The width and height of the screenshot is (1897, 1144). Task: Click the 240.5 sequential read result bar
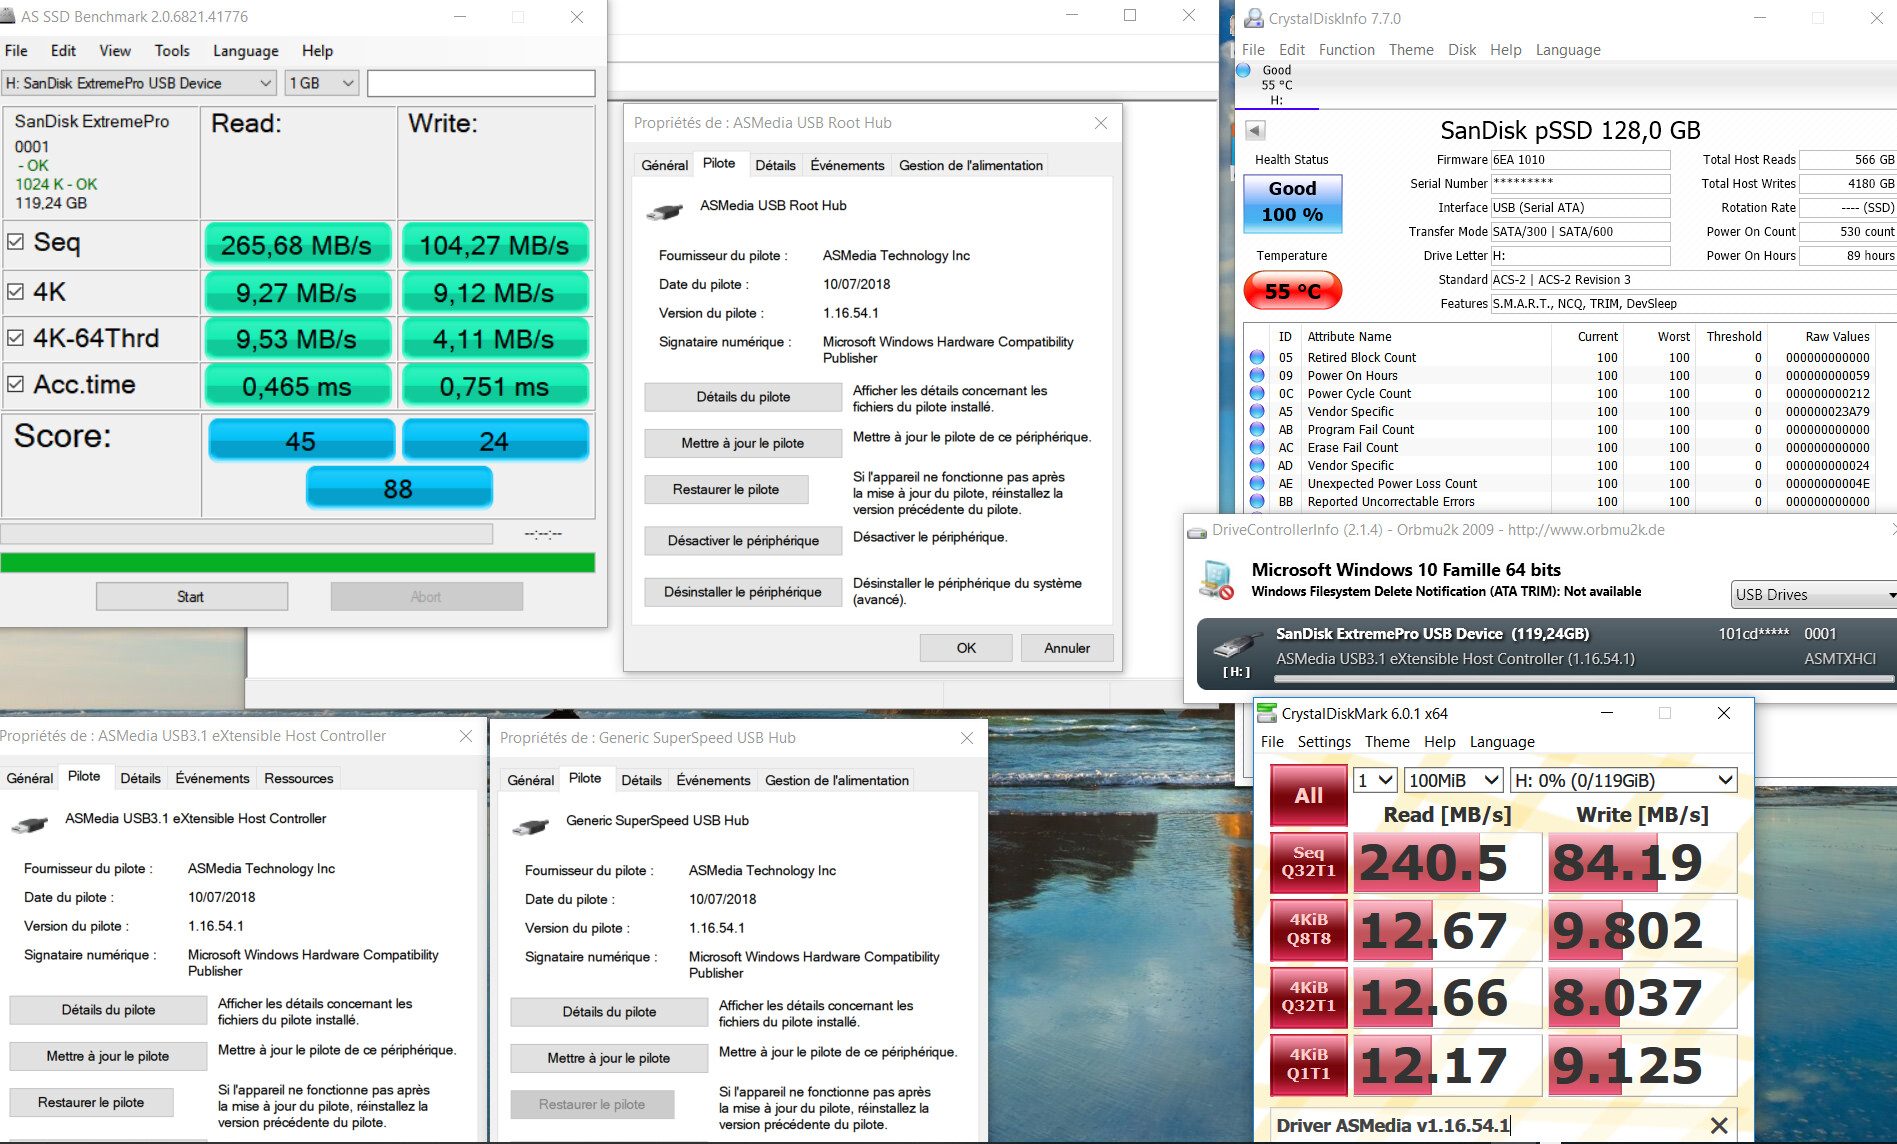pos(1447,863)
